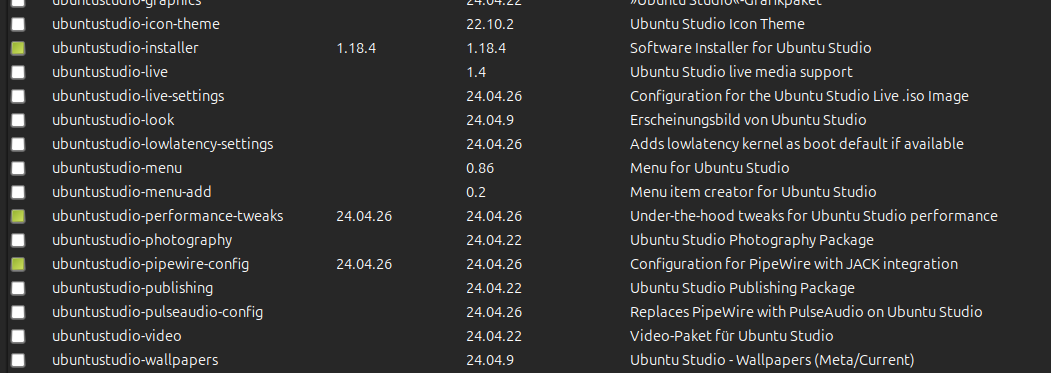Image resolution: width=1051 pixels, height=373 pixels.
Task: Toggle the green ubuntustudio-pipewire-config status box
Action: click(x=18, y=264)
